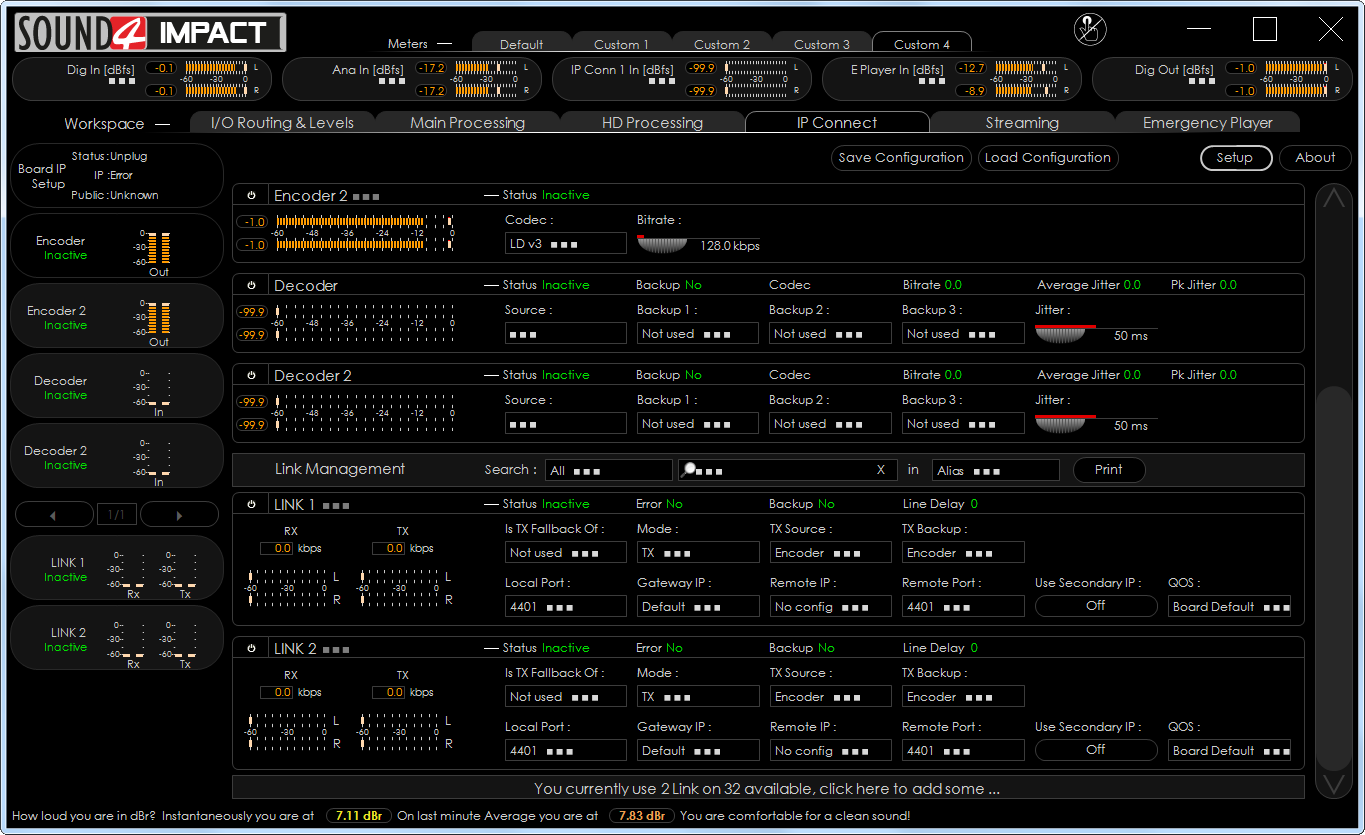Switch to the Main Processing tab
Viewport: 1365px width, 835px height.
click(x=467, y=123)
